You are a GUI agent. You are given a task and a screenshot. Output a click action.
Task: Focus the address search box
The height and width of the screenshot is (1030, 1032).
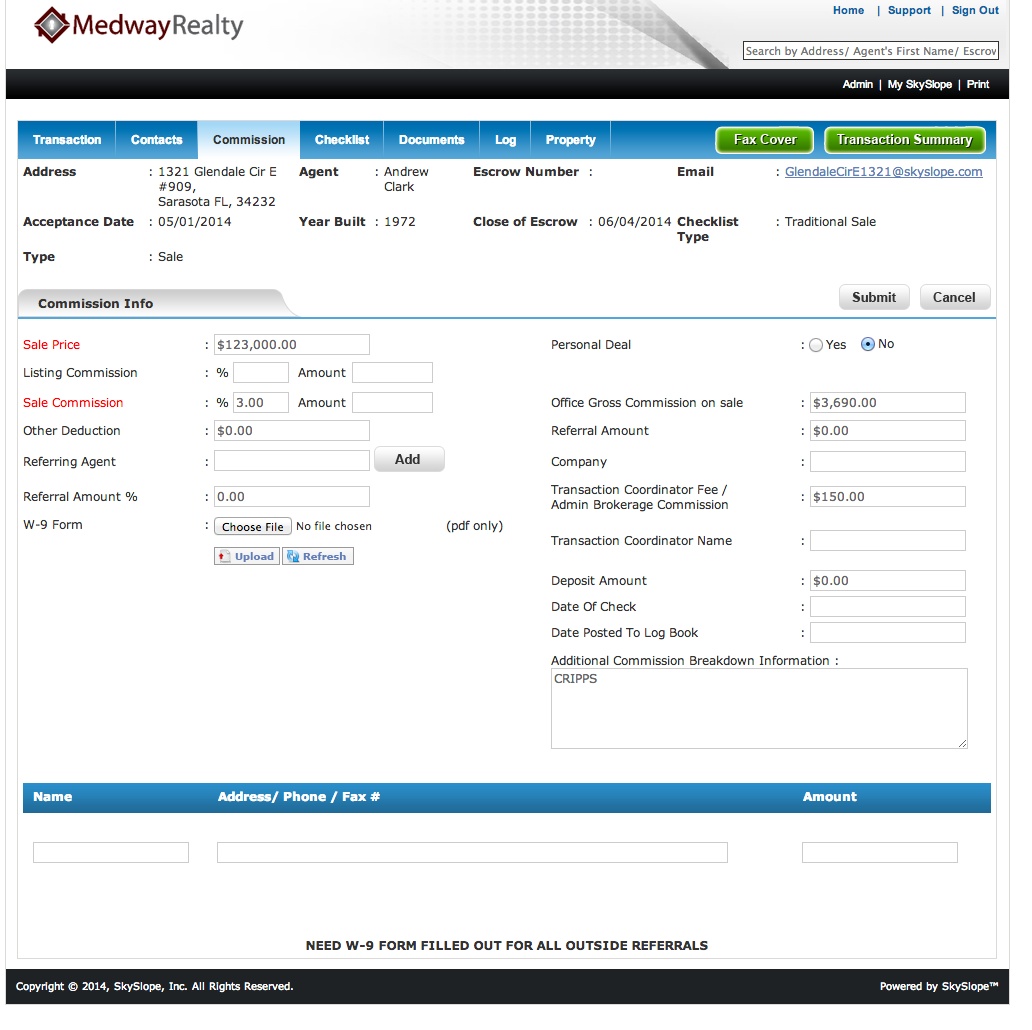coord(870,51)
